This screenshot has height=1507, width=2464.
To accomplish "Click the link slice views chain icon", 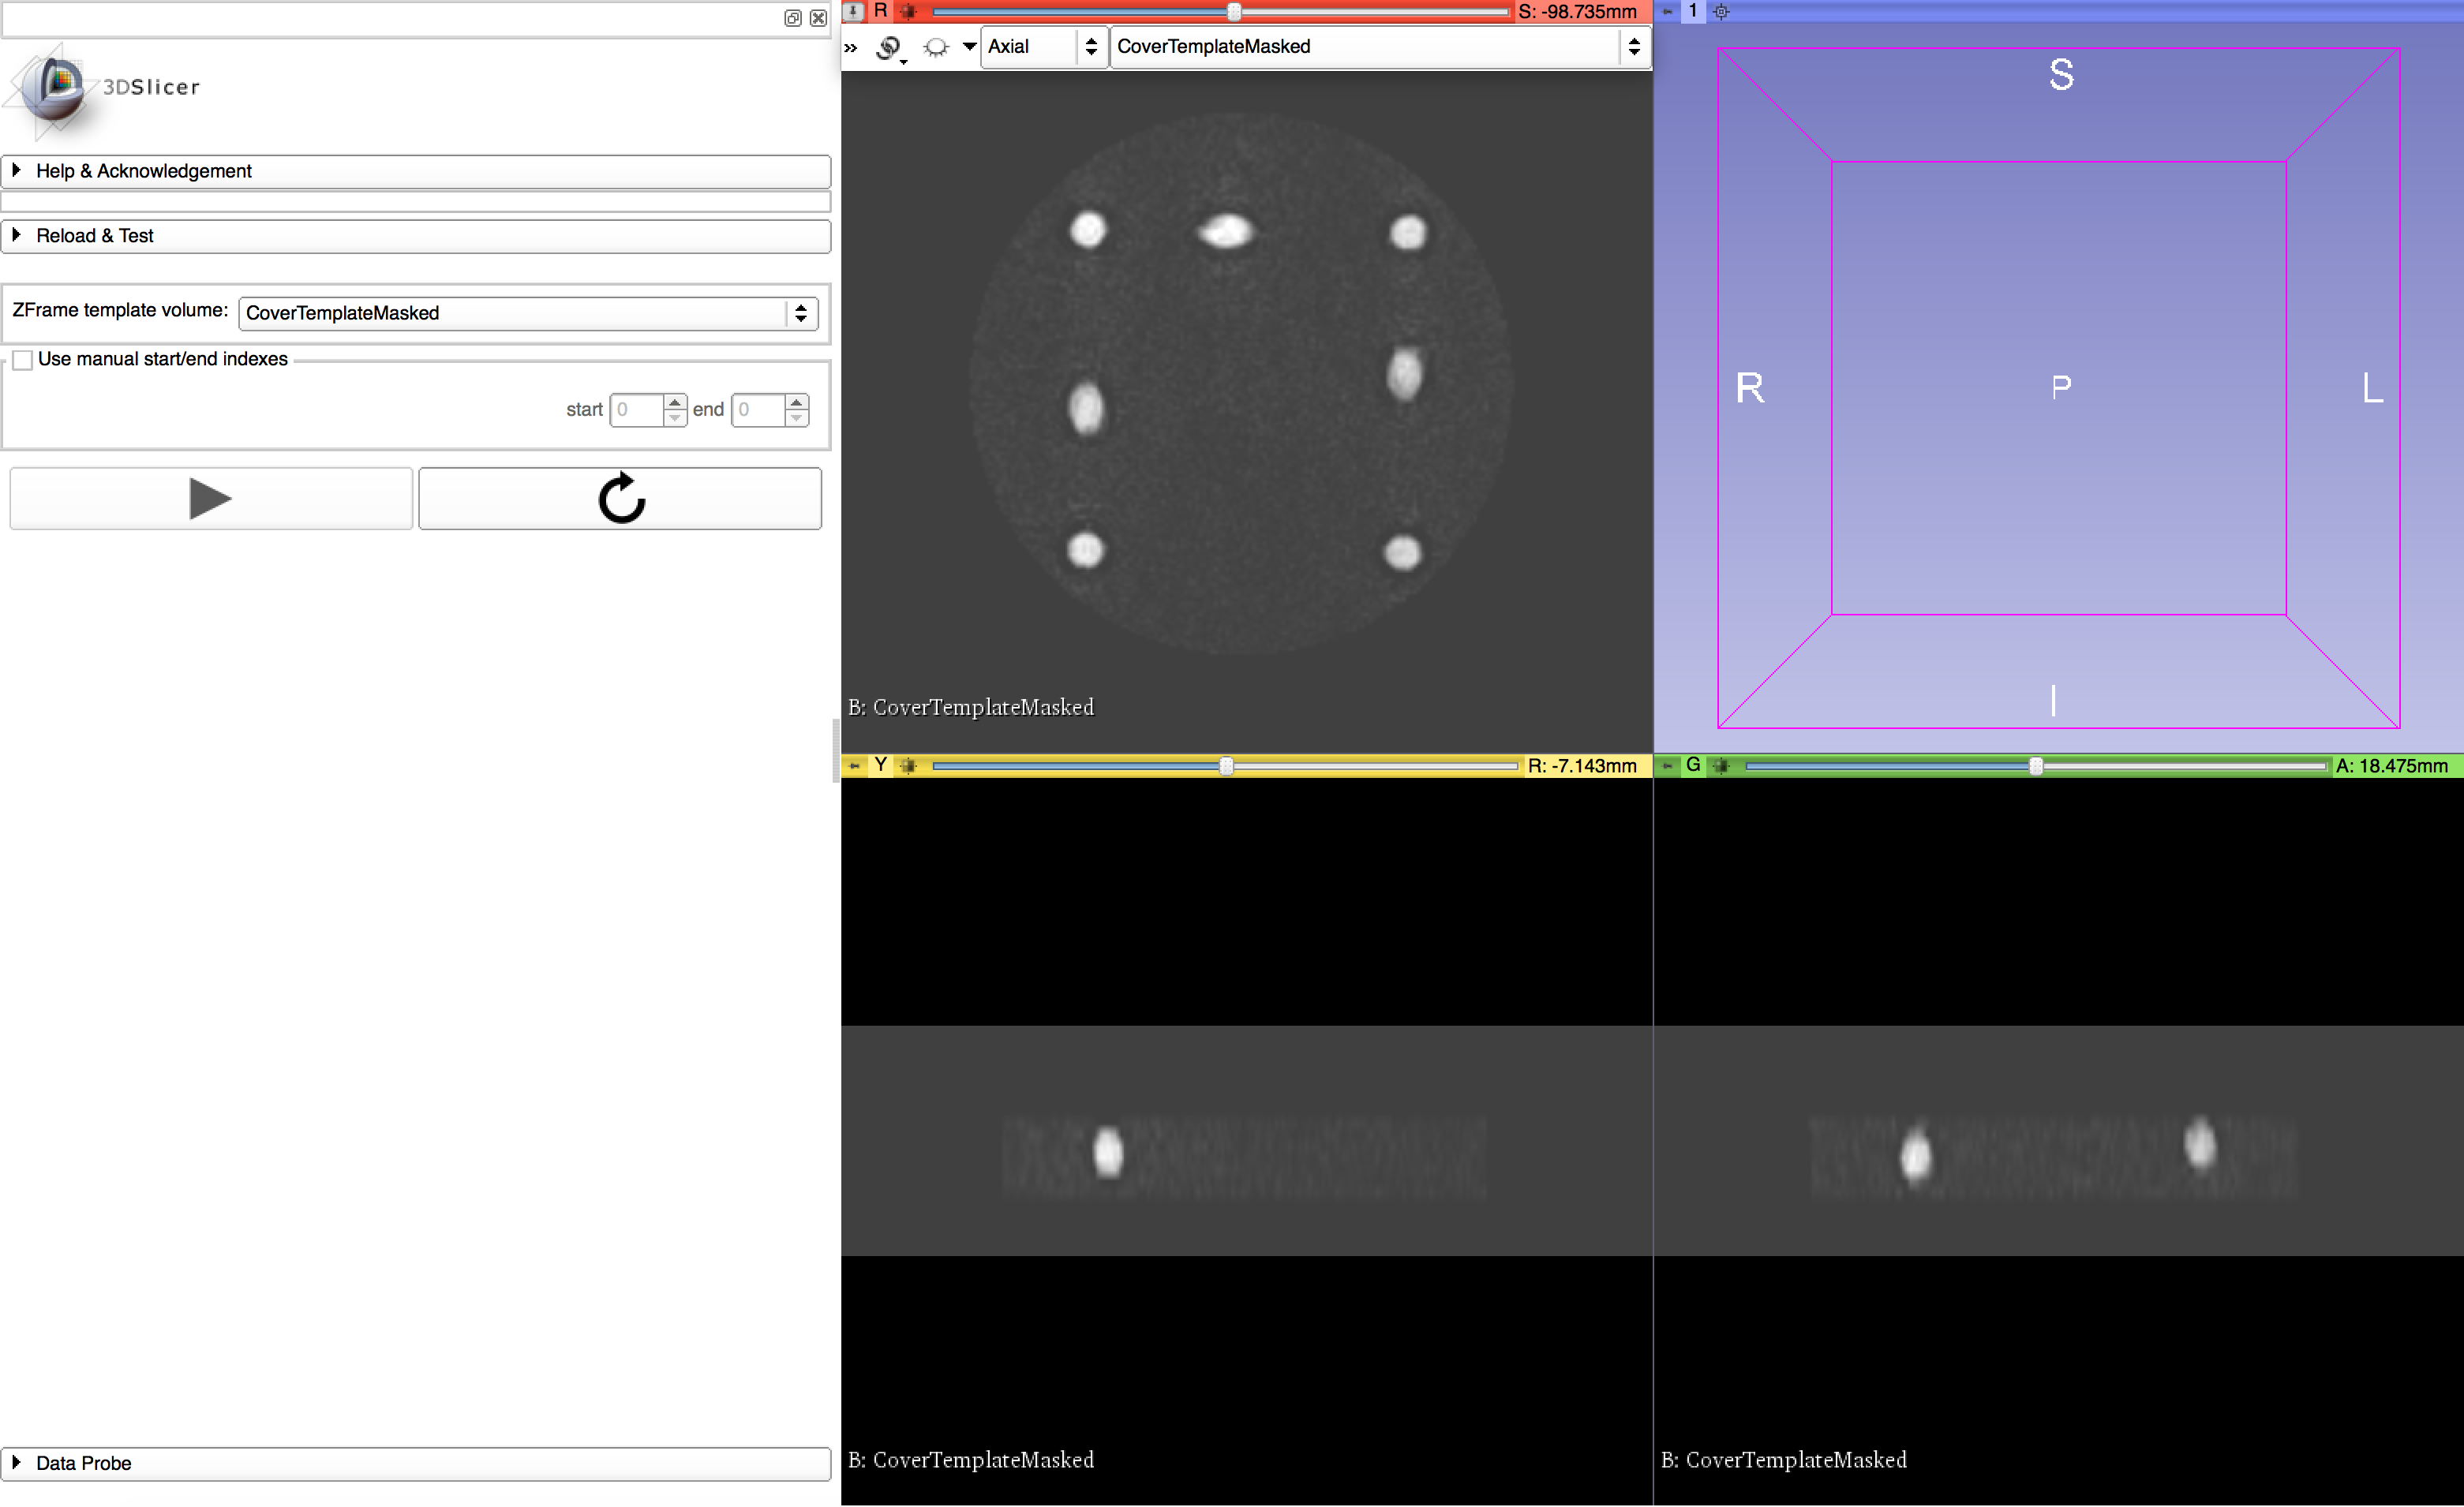I will pyautogui.click(x=888, y=47).
